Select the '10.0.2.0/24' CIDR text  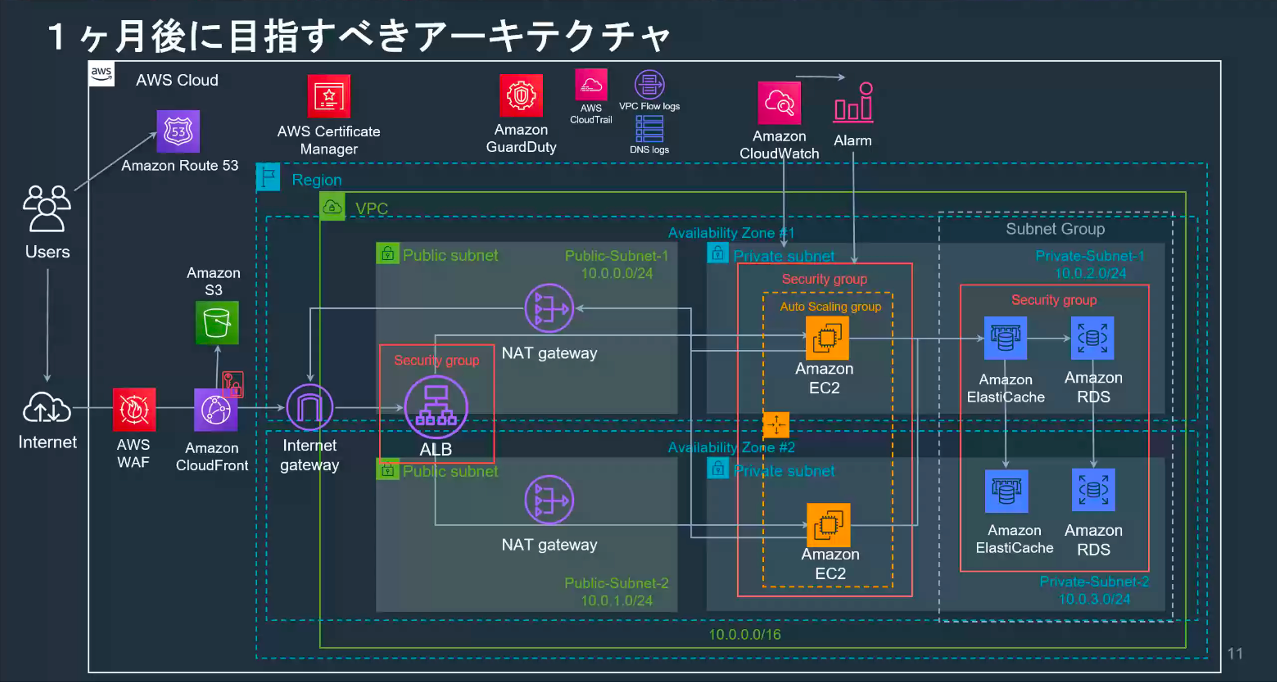click(x=1091, y=273)
